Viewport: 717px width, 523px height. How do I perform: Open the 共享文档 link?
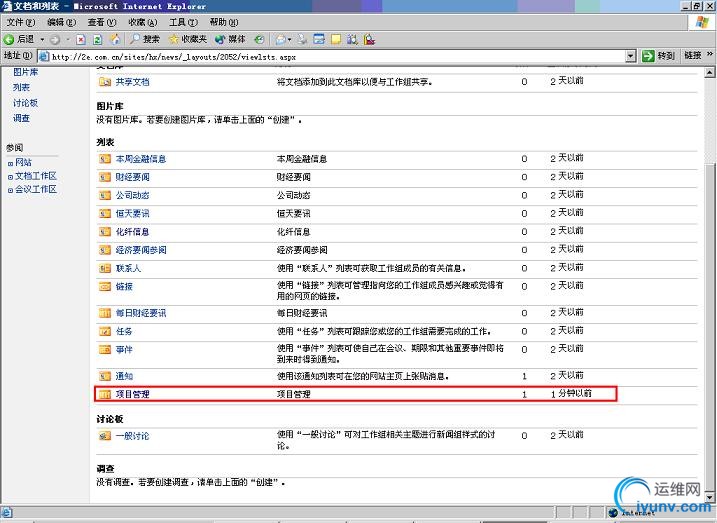tap(132, 82)
